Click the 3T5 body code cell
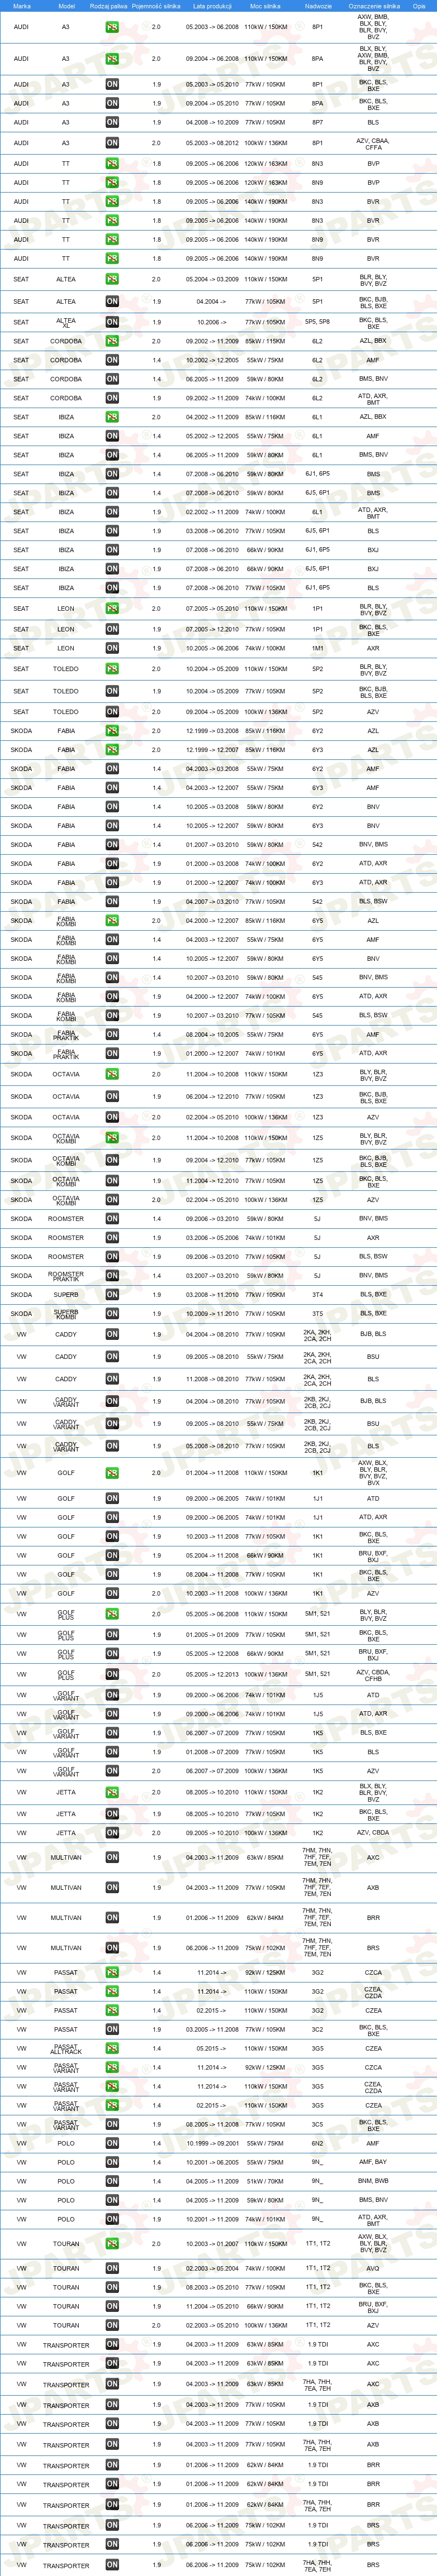The image size is (437, 2576). (x=317, y=1314)
